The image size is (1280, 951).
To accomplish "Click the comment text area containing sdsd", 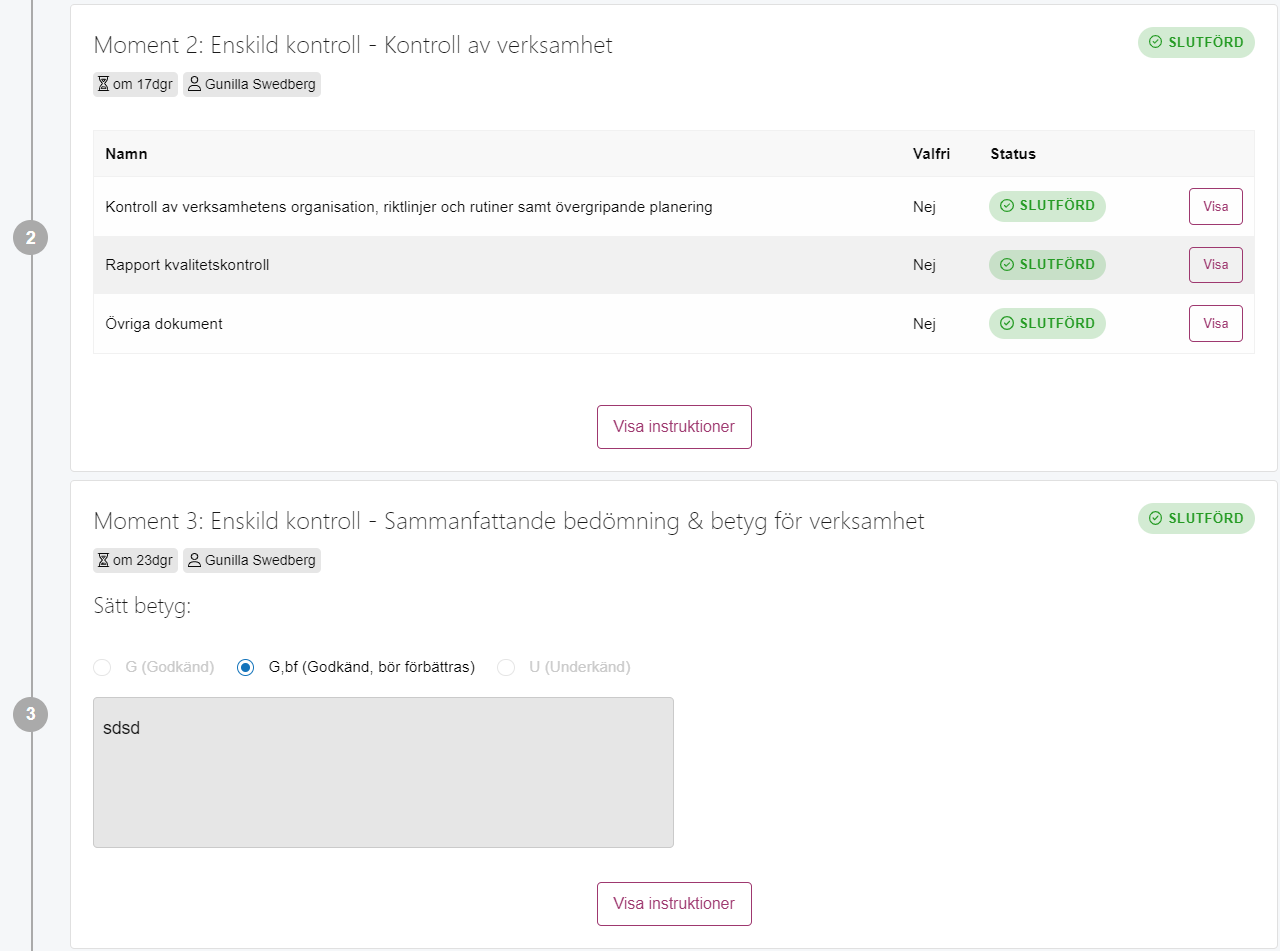I will 383,772.
